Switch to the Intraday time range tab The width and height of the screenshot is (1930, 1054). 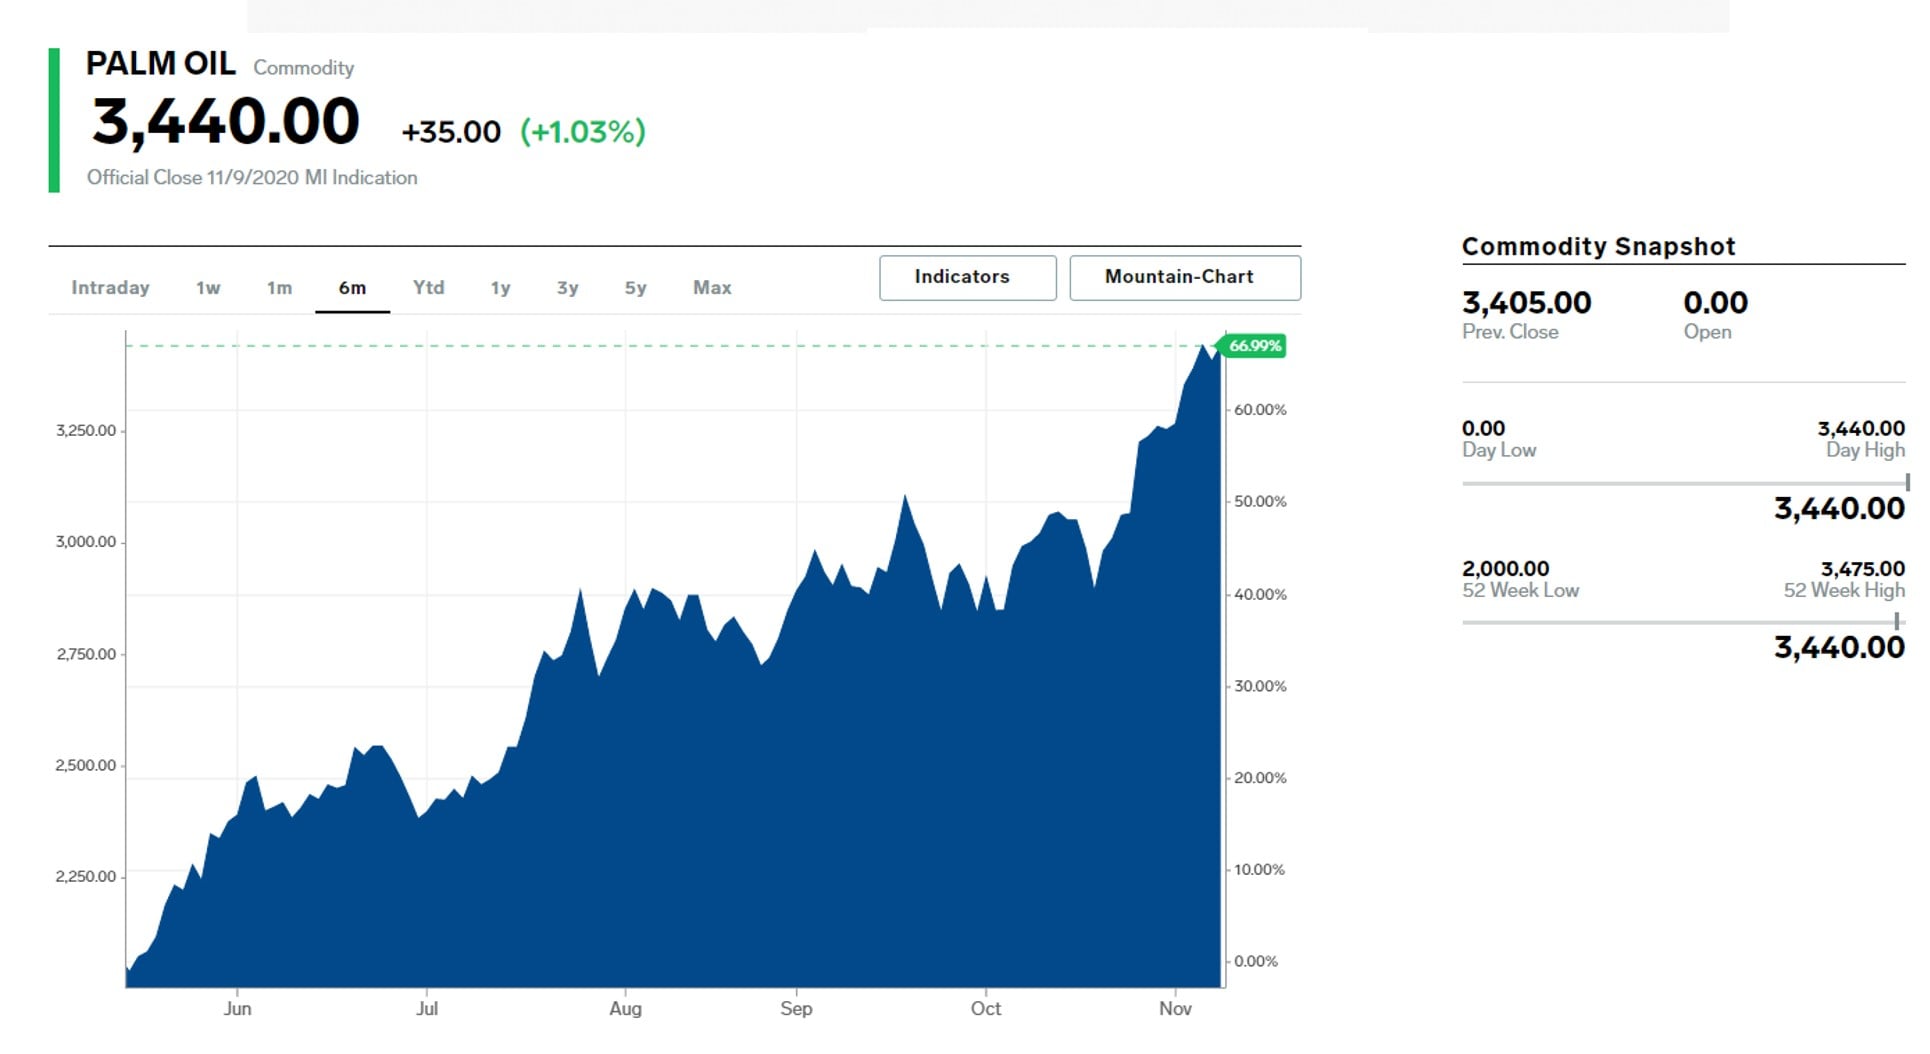(110, 288)
